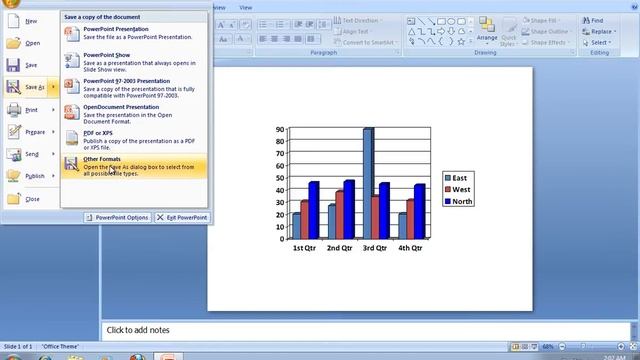Click Center alignment icon

coord(274,39)
